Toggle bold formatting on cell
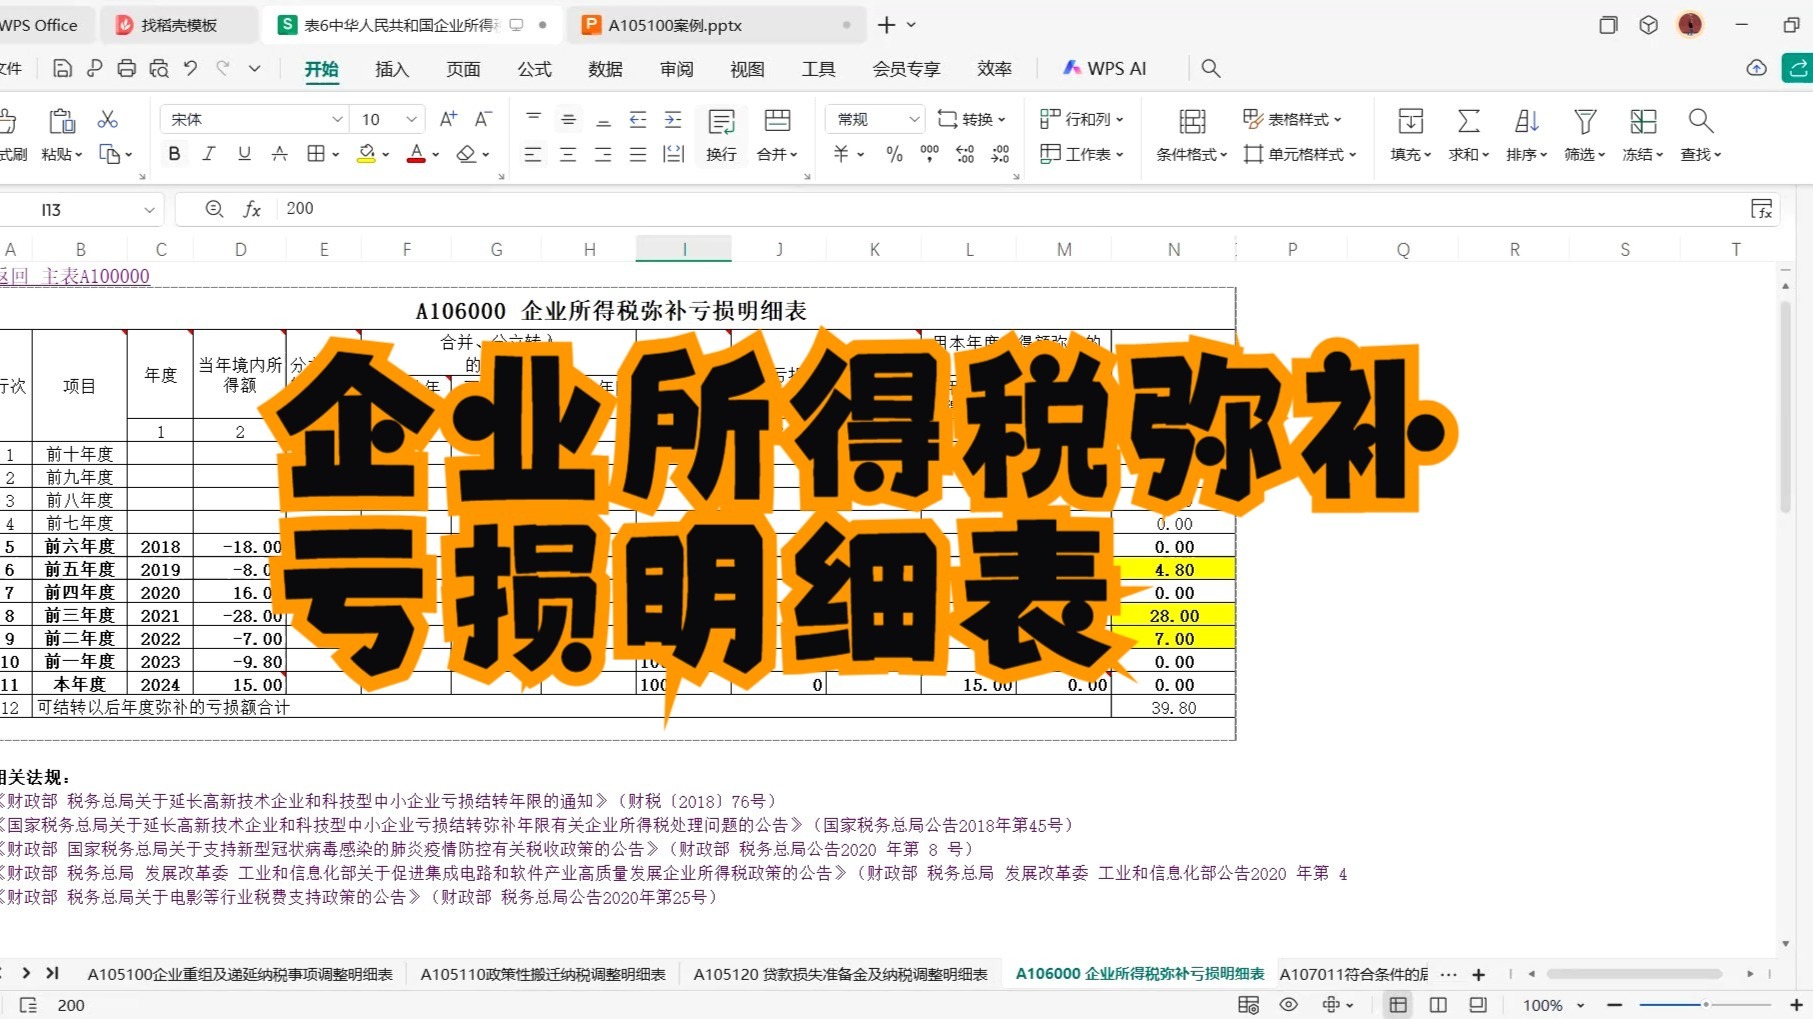Viewport: 1813px width, 1019px height. [x=174, y=154]
